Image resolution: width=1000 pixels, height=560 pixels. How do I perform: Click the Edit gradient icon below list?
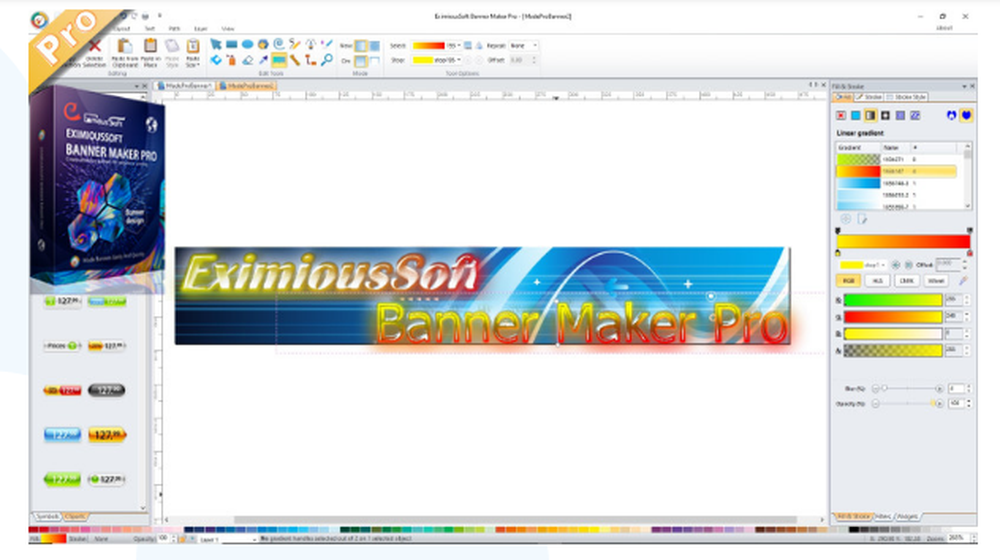coord(862,219)
